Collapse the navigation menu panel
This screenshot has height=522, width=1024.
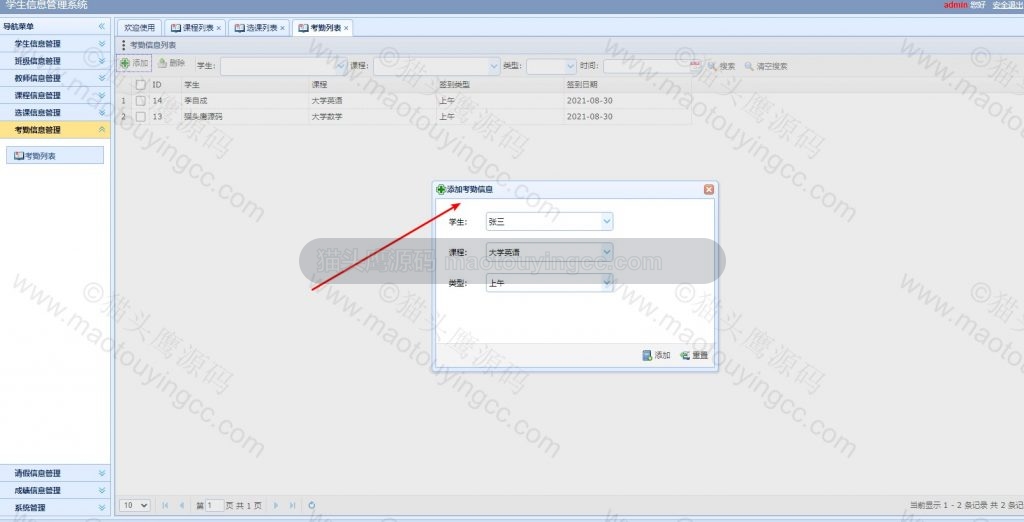point(101,26)
